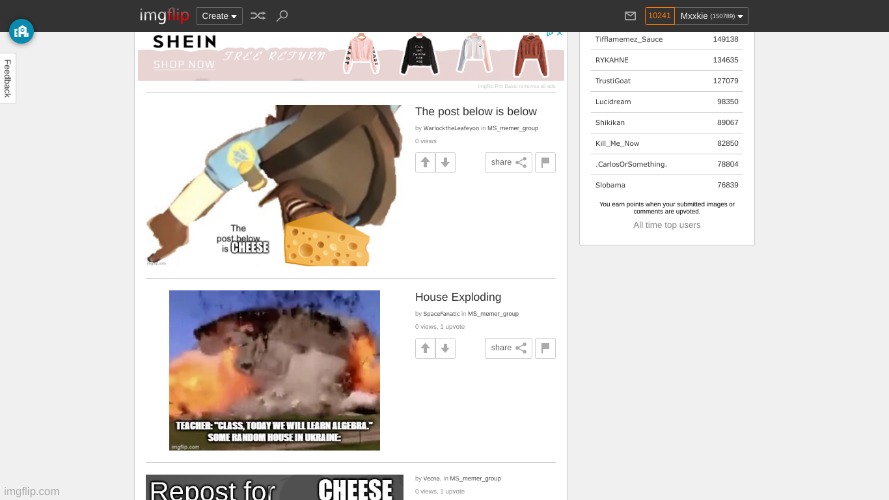Open the 'House Exploding' title
This screenshot has width=889, height=500.
tap(458, 297)
